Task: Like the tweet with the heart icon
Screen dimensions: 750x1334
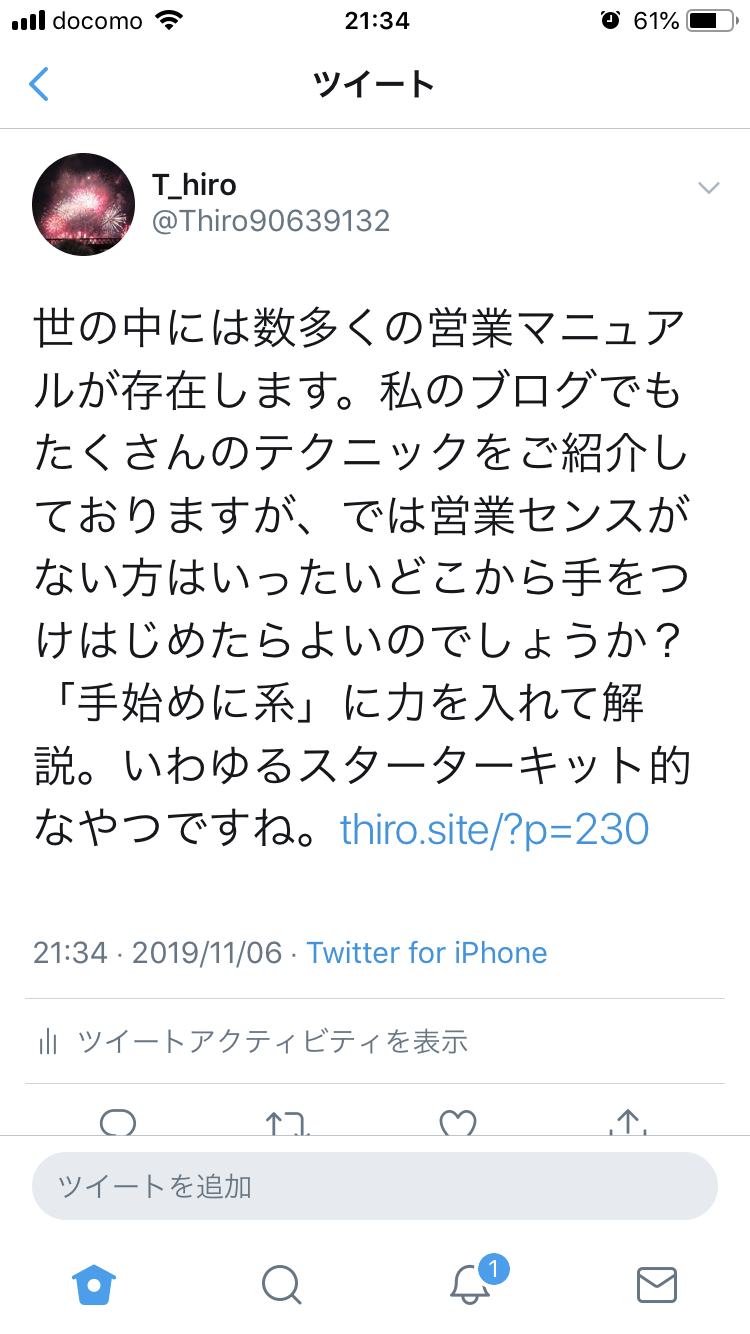Action: [458, 1122]
